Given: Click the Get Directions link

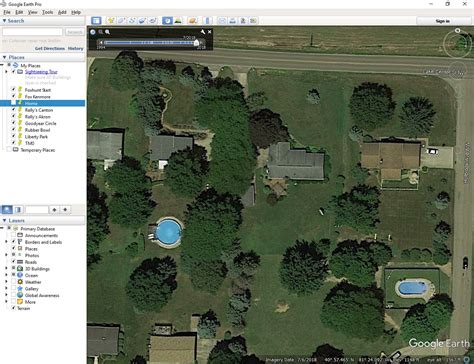Looking at the screenshot, I should (x=50, y=49).
